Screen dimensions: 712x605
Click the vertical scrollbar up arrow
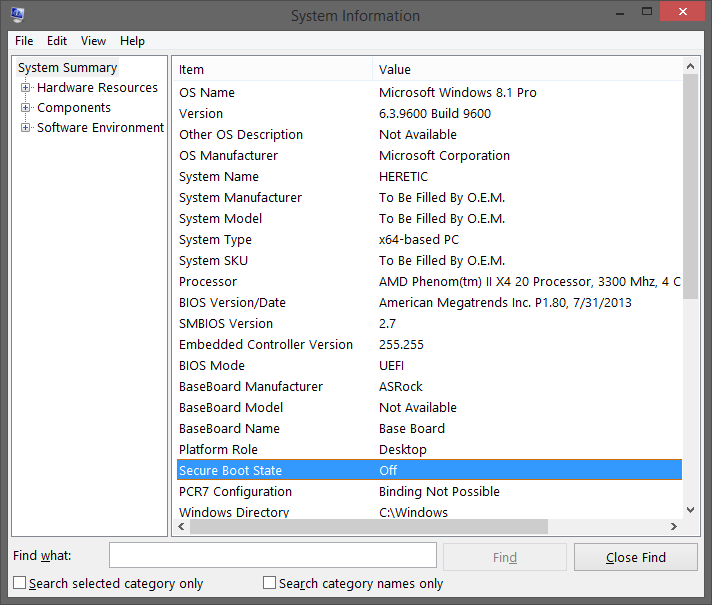(690, 66)
